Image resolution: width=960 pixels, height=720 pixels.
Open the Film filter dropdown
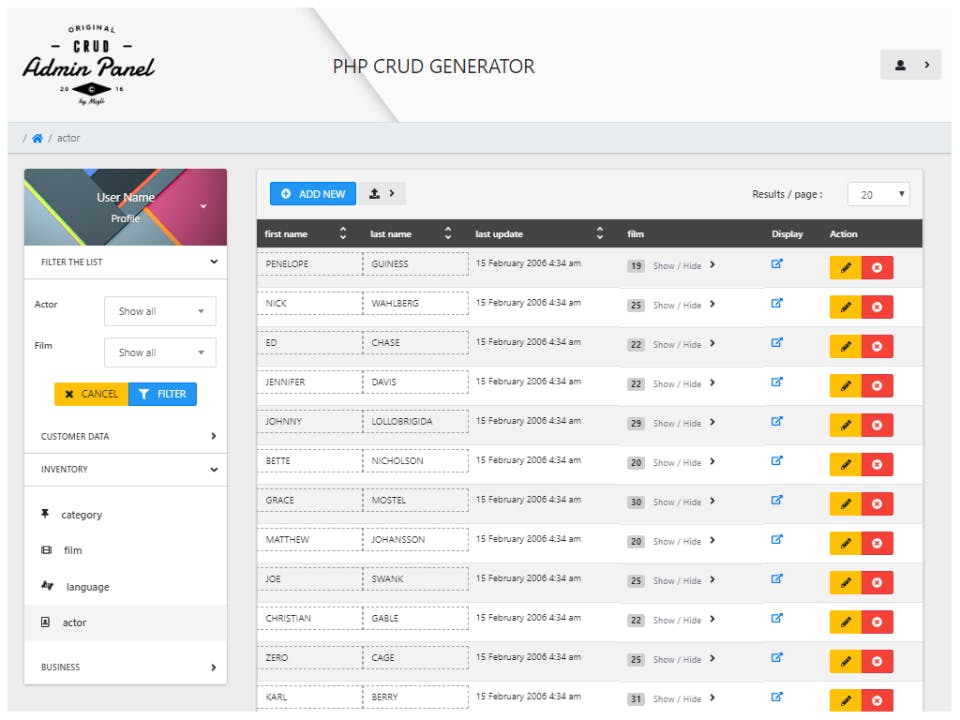160,353
